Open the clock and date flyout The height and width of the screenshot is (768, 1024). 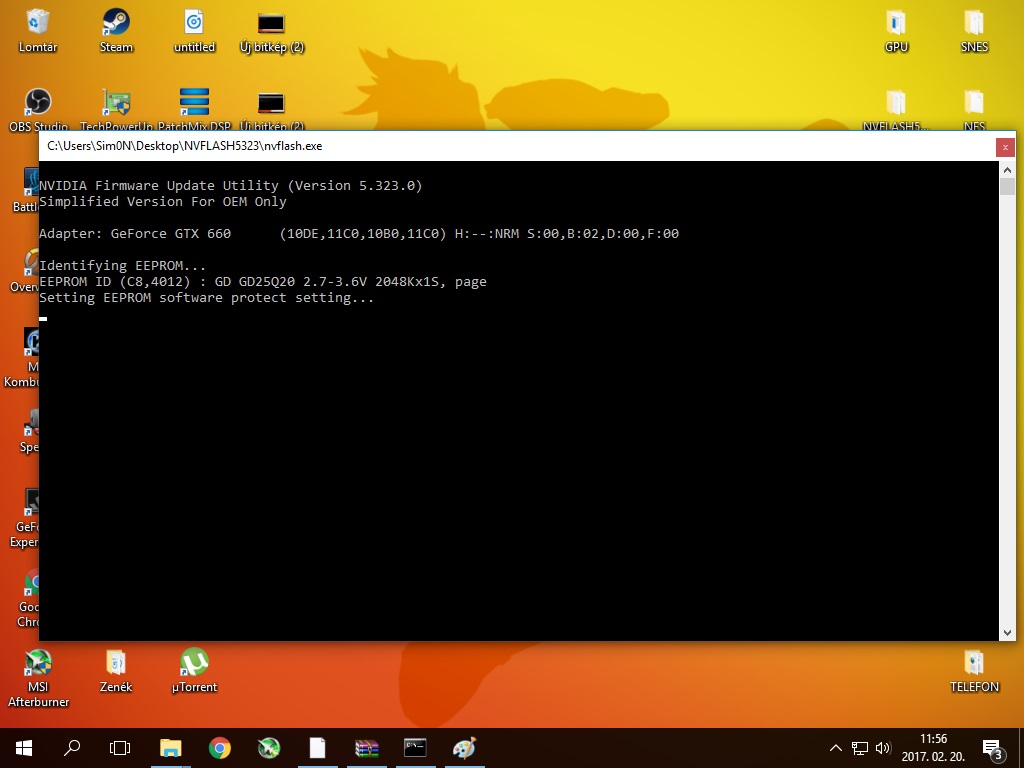click(933, 748)
